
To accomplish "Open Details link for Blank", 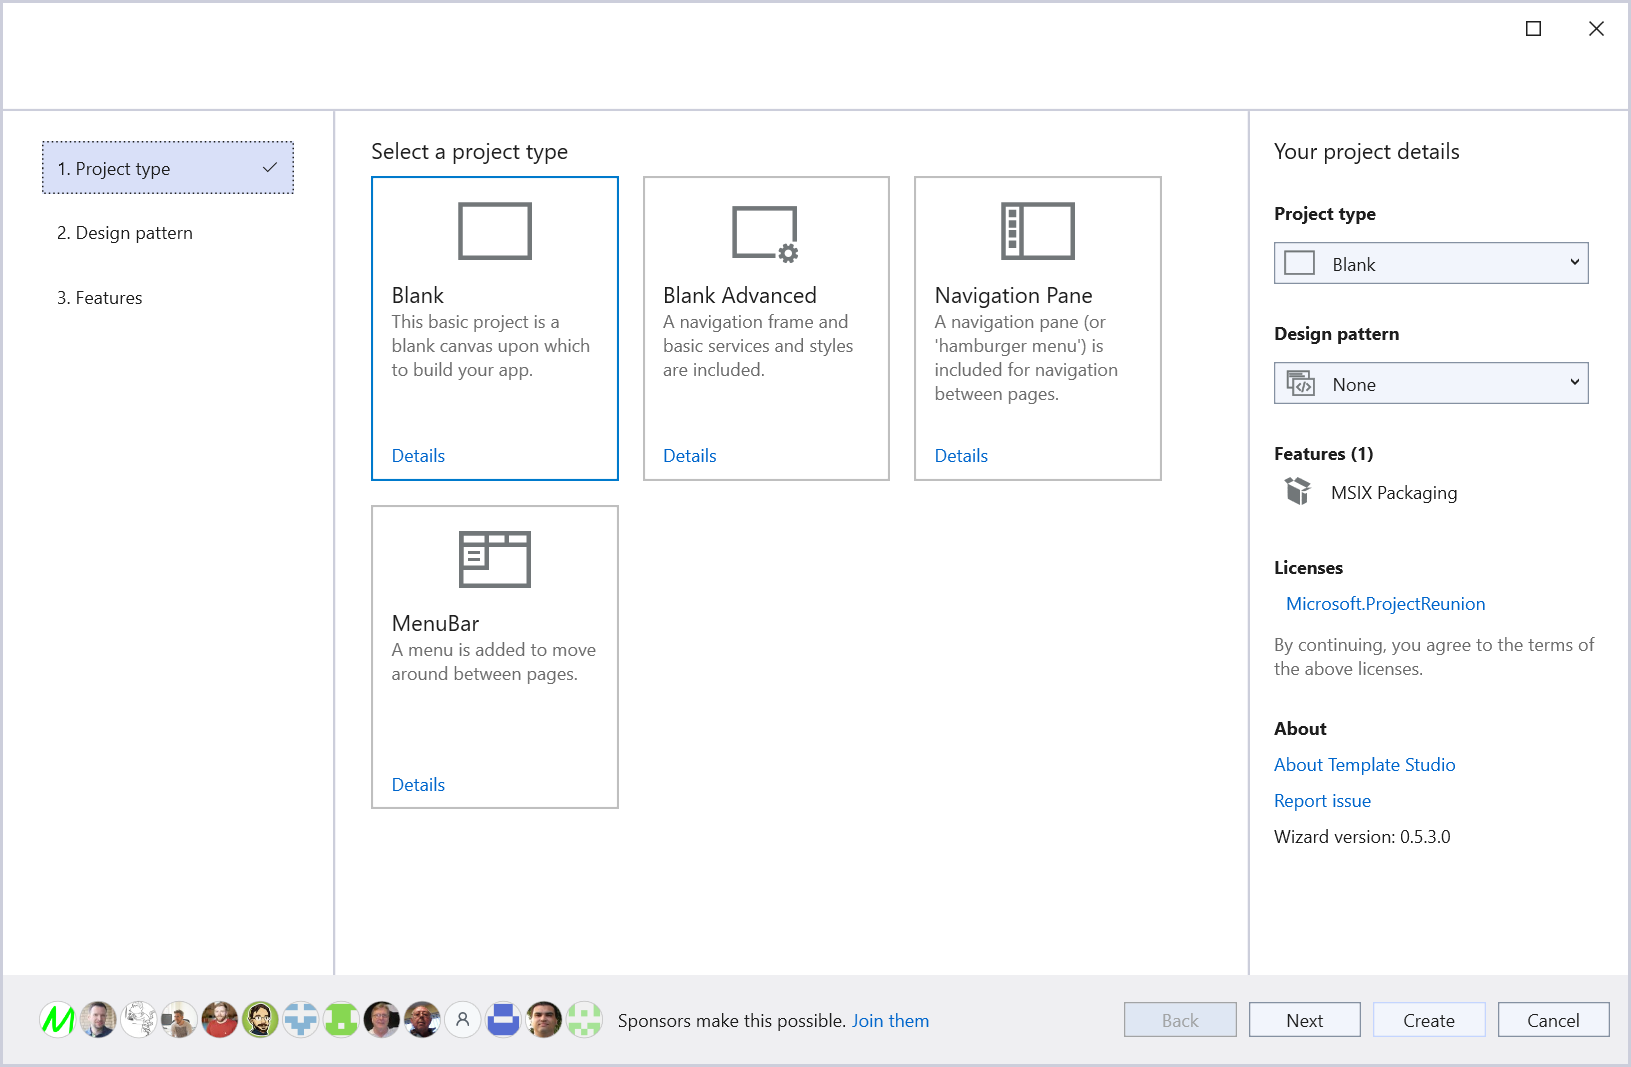I will [x=418, y=456].
